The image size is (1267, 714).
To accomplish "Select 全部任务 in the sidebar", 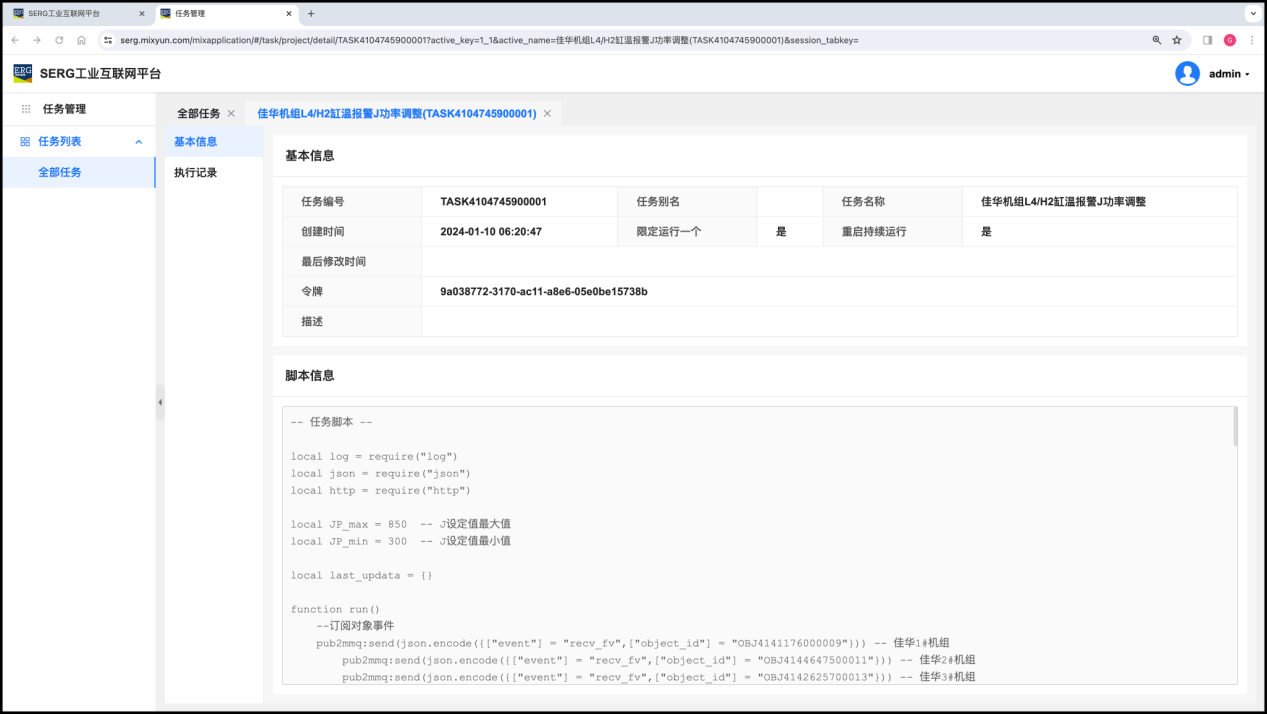I will pyautogui.click(x=60, y=172).
